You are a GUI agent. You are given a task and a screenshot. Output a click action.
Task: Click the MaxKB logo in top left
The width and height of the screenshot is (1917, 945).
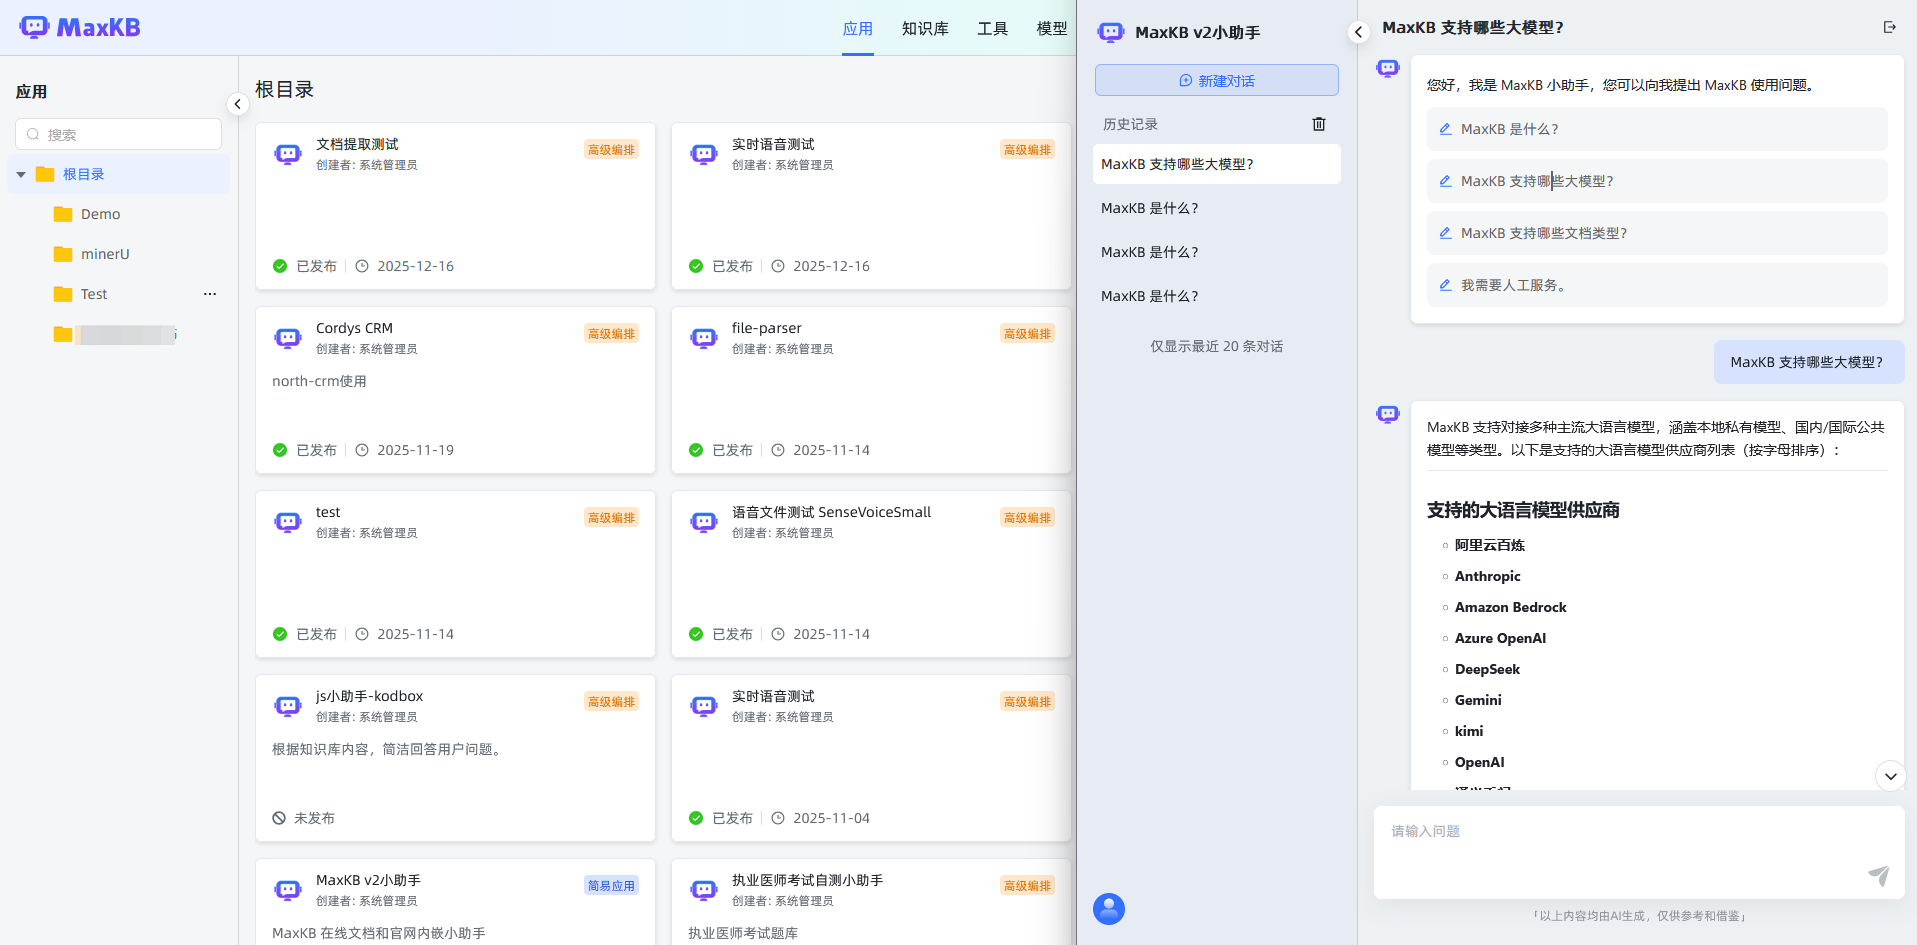tap(80, 27)
